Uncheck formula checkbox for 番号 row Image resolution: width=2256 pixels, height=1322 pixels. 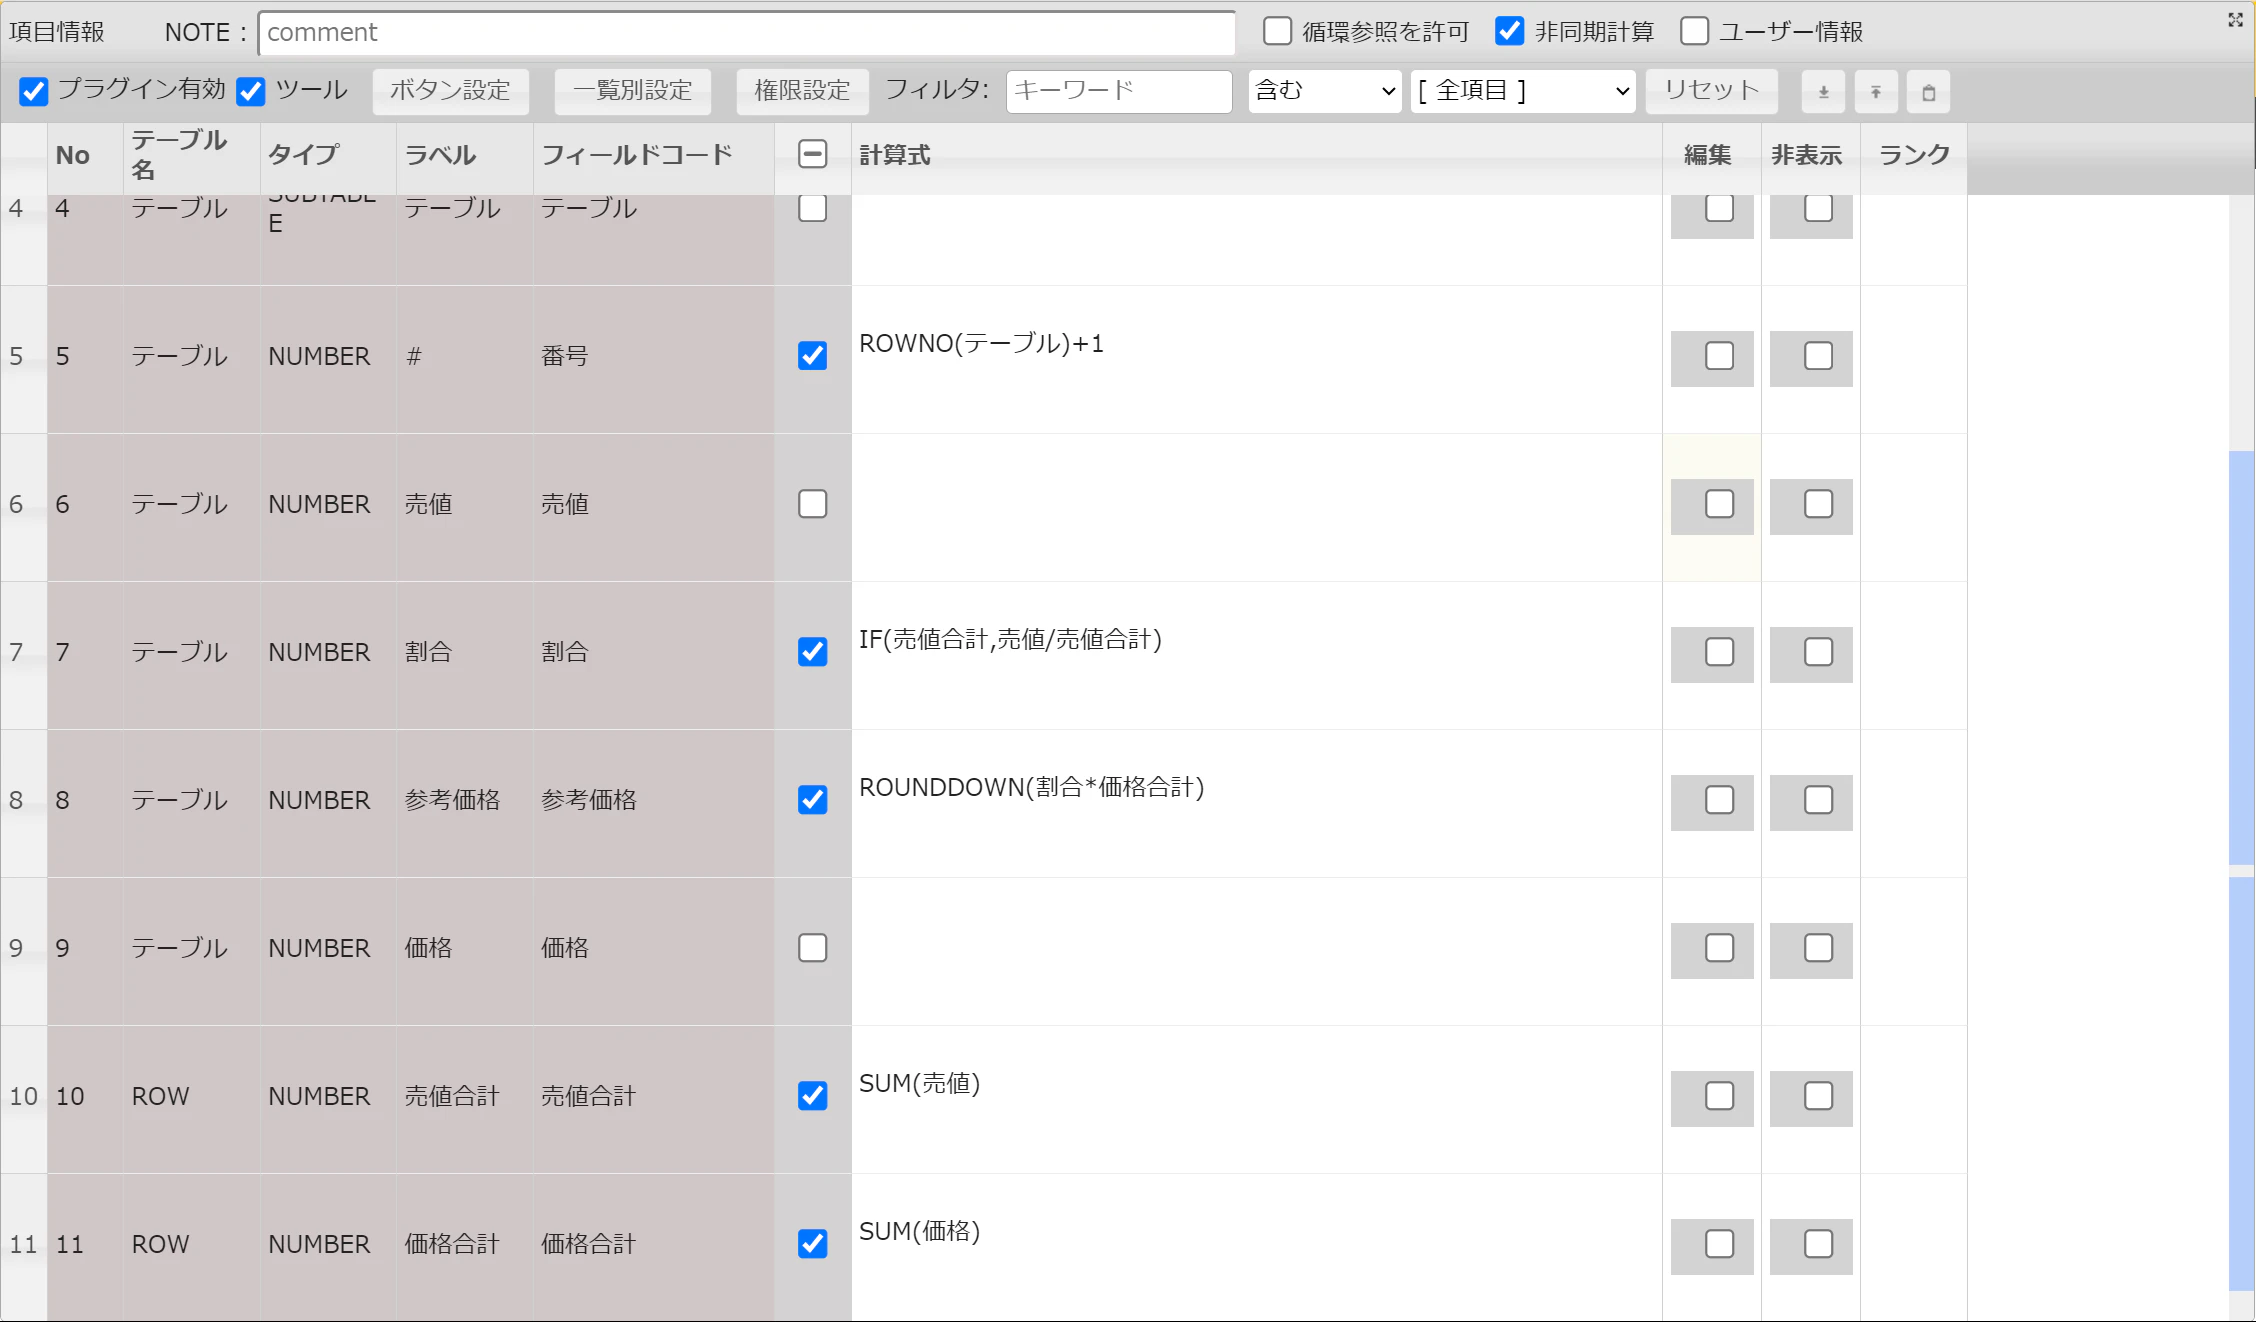[x=813, y=356]
